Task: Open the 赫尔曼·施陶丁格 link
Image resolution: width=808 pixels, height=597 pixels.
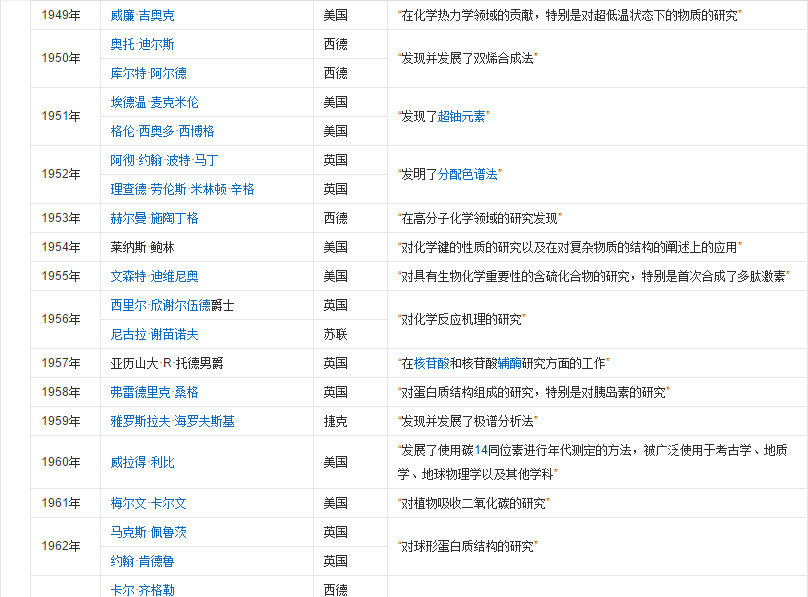Action: click(155, 218)
